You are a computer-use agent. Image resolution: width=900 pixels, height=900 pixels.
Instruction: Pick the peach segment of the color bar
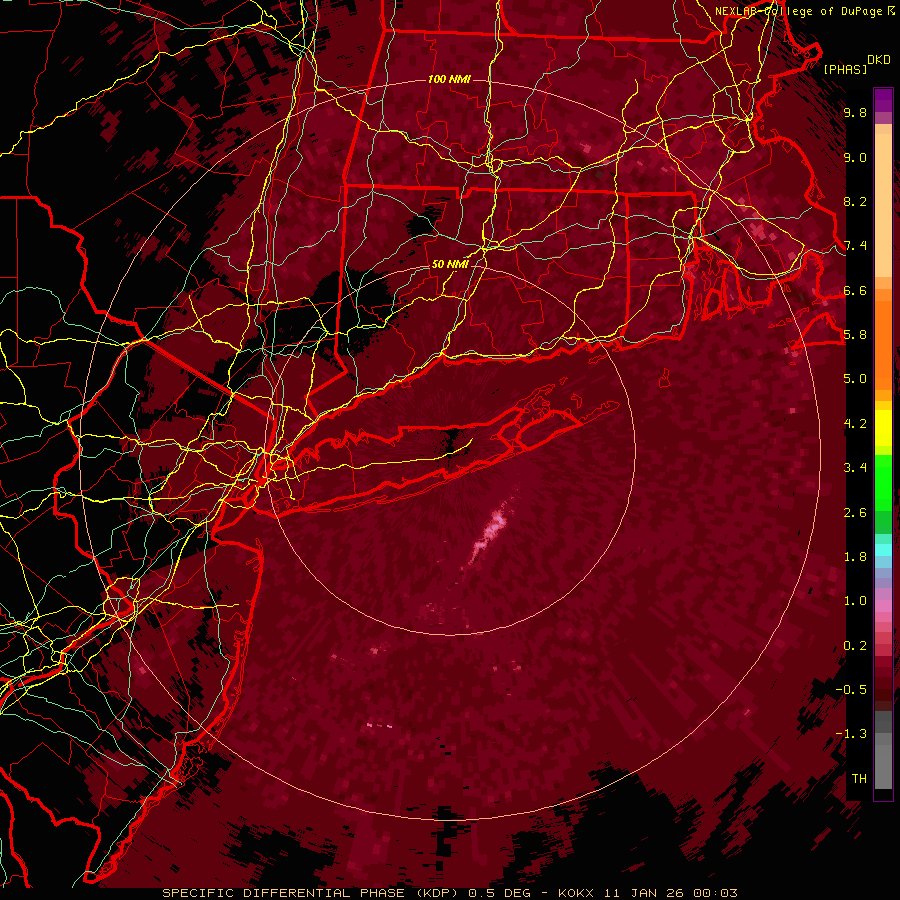pyautogui.click(x=883, y=207)
